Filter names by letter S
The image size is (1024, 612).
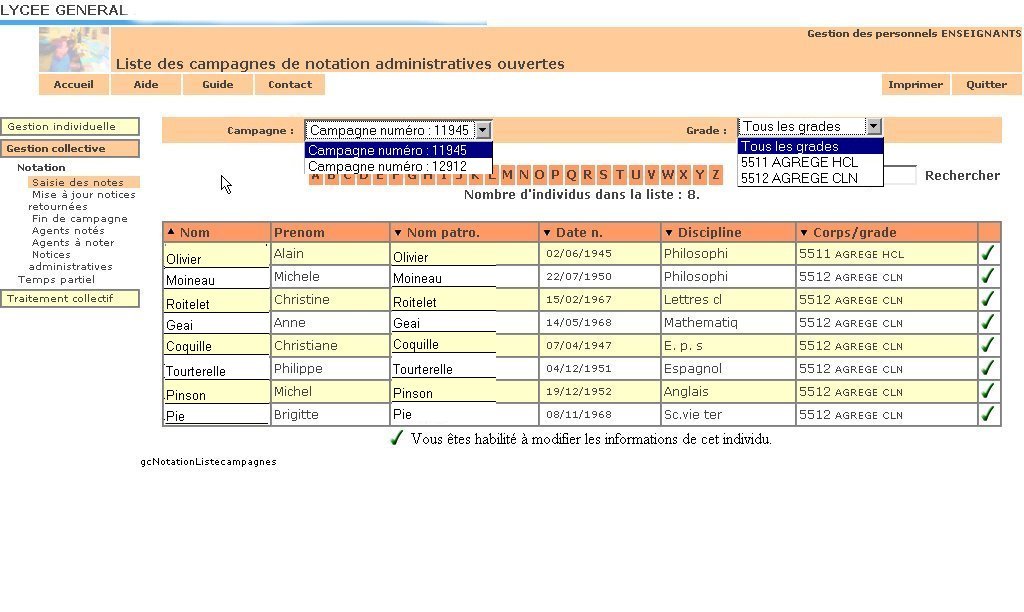point(603,175)
